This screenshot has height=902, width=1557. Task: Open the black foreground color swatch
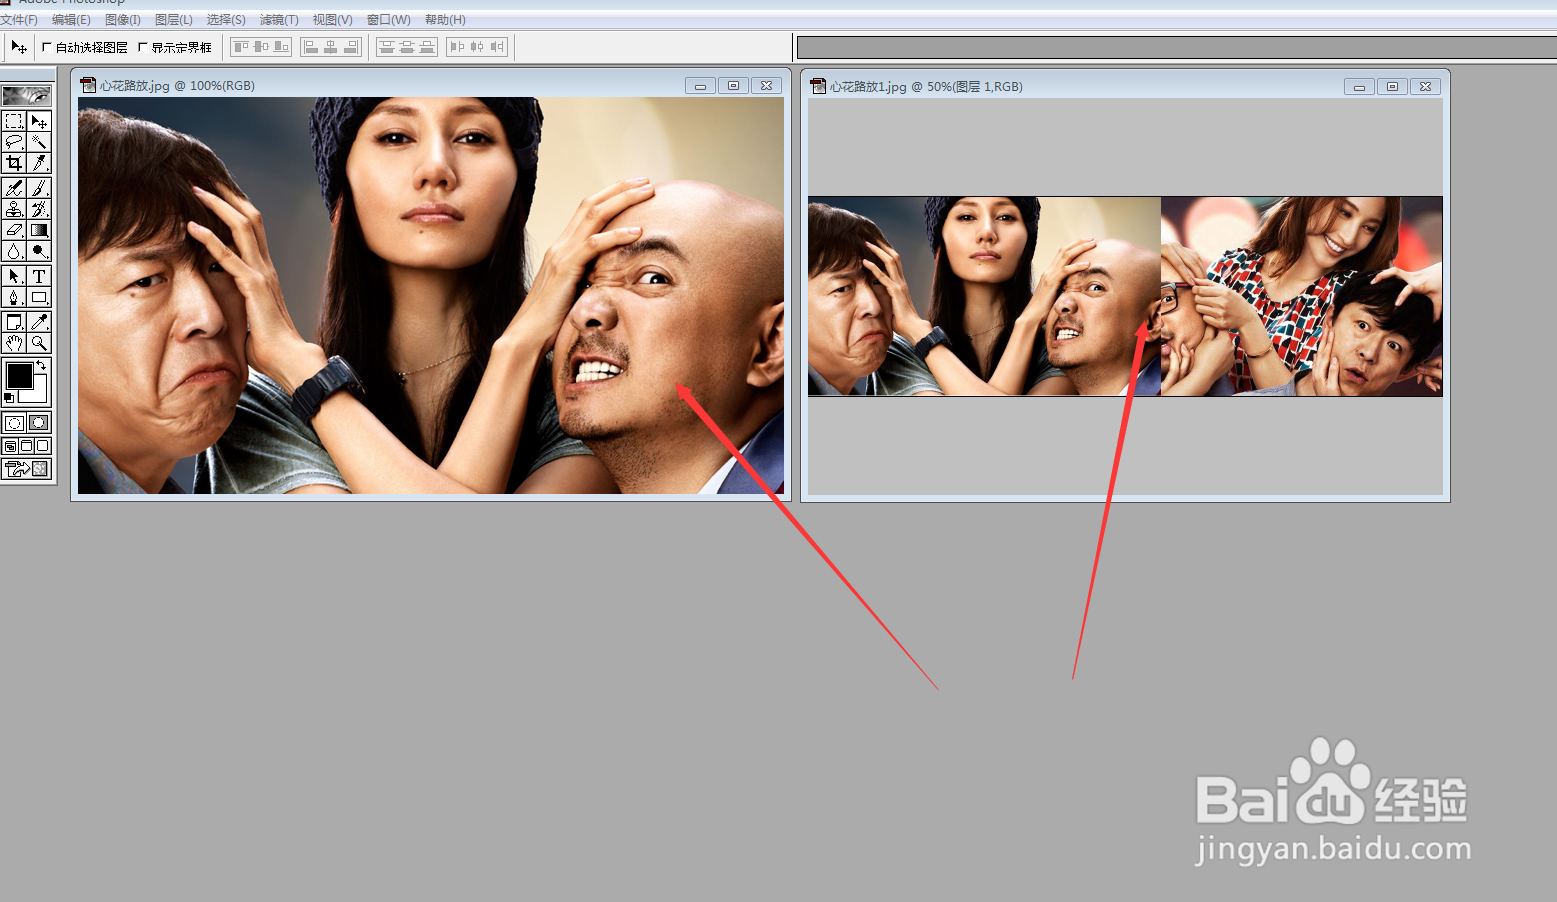[19, 375]
